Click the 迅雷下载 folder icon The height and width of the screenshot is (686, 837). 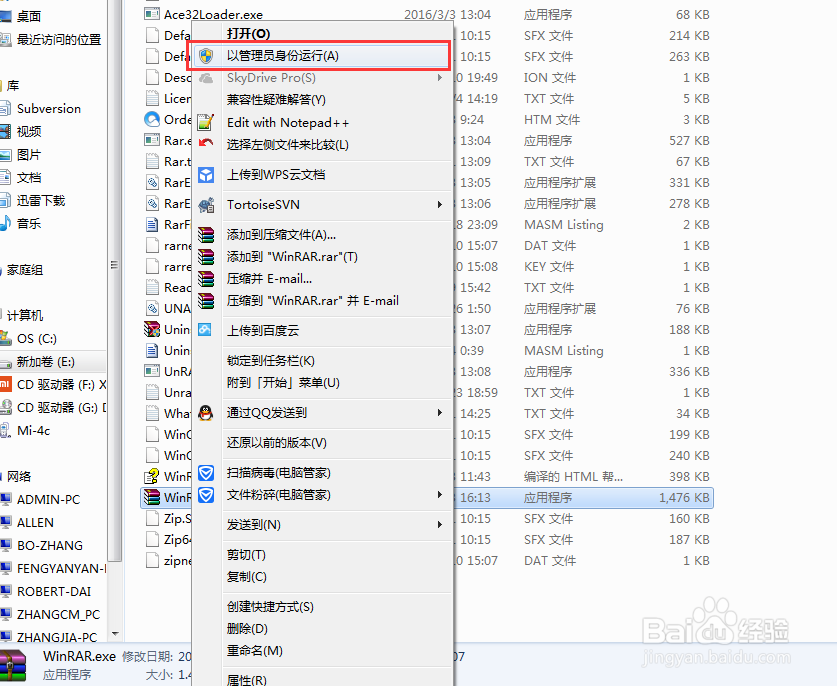point(5,200)
